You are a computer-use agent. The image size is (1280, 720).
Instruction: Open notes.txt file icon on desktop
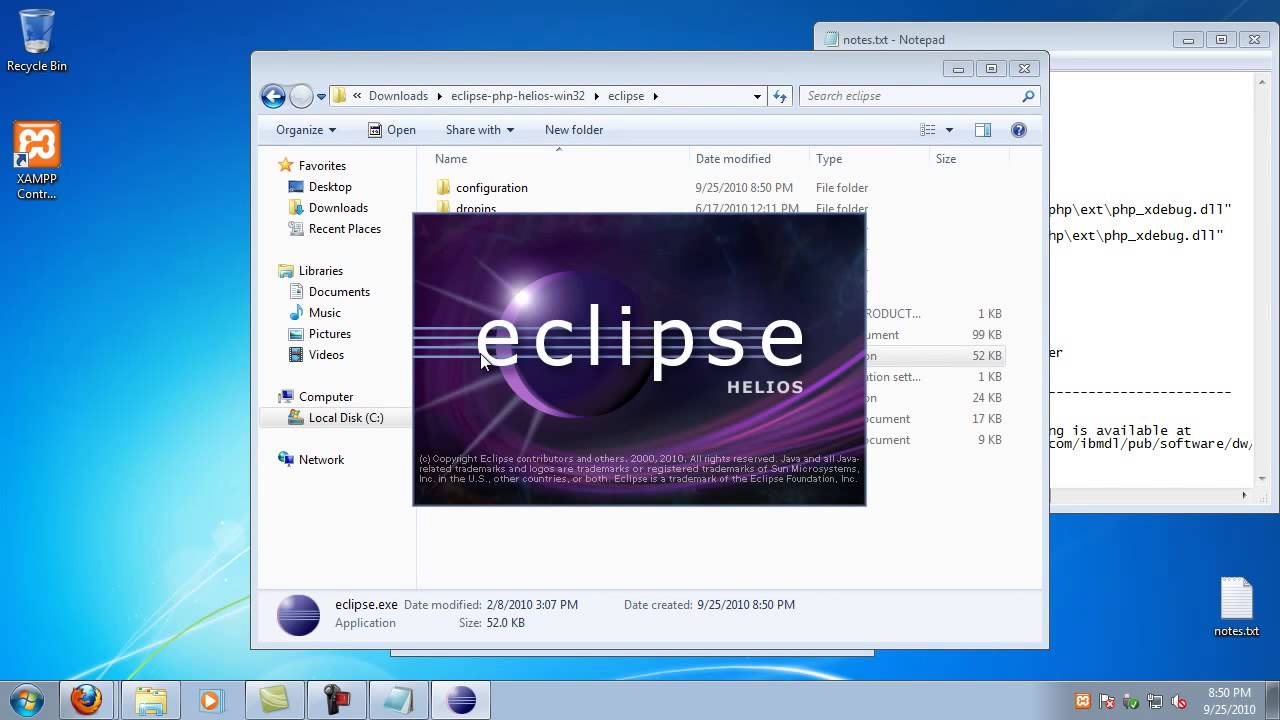point(1236,607)
